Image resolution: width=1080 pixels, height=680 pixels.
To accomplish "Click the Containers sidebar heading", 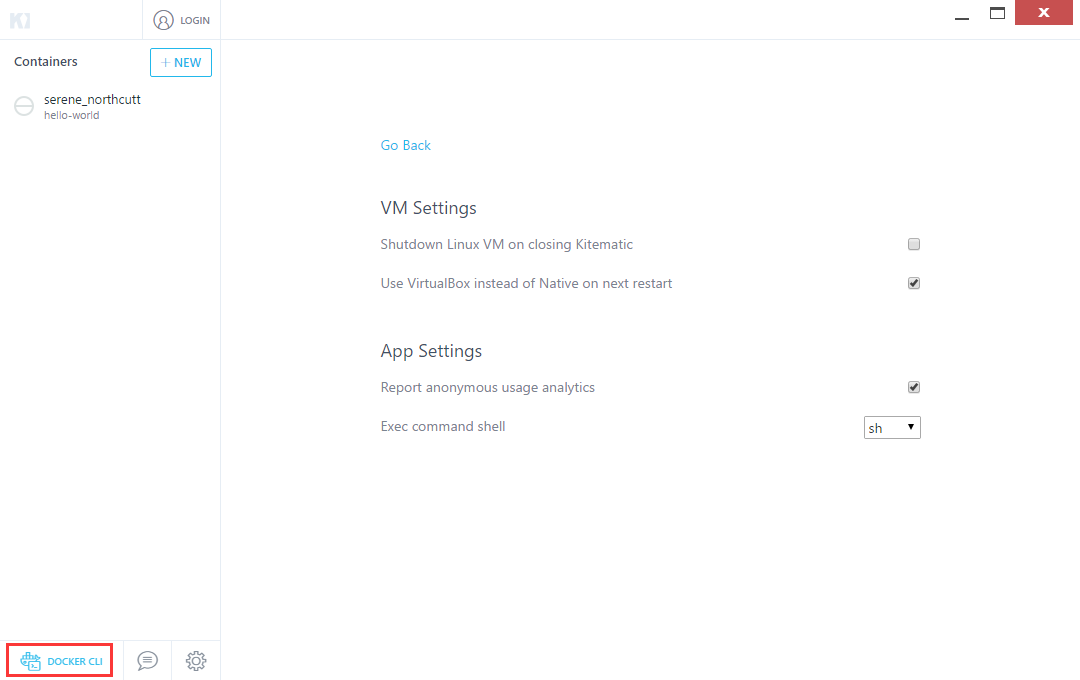I will coord(46,62).
